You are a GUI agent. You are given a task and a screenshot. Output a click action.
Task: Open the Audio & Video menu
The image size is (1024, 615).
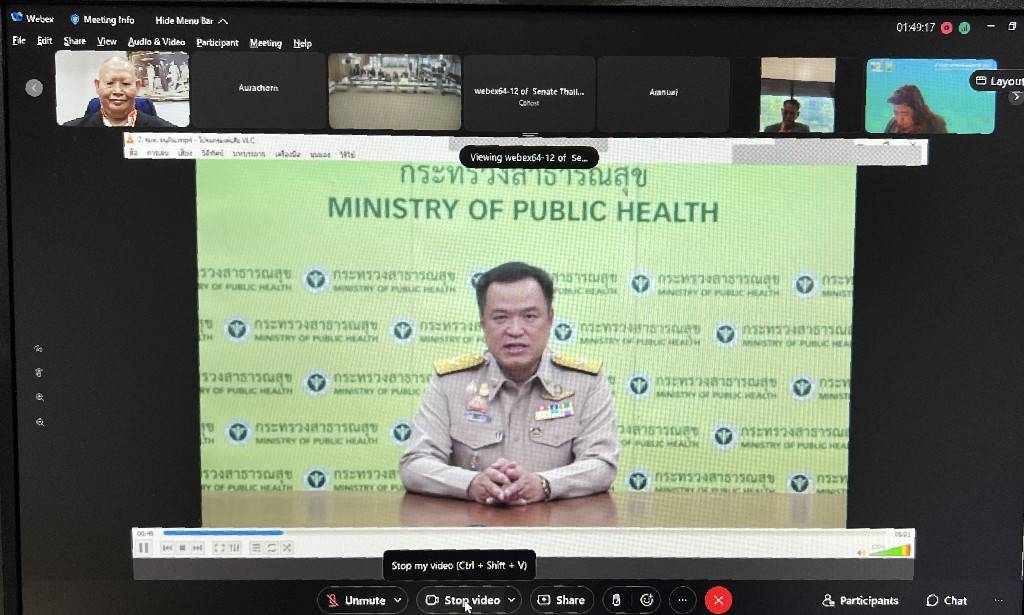(x=156, y=42)
